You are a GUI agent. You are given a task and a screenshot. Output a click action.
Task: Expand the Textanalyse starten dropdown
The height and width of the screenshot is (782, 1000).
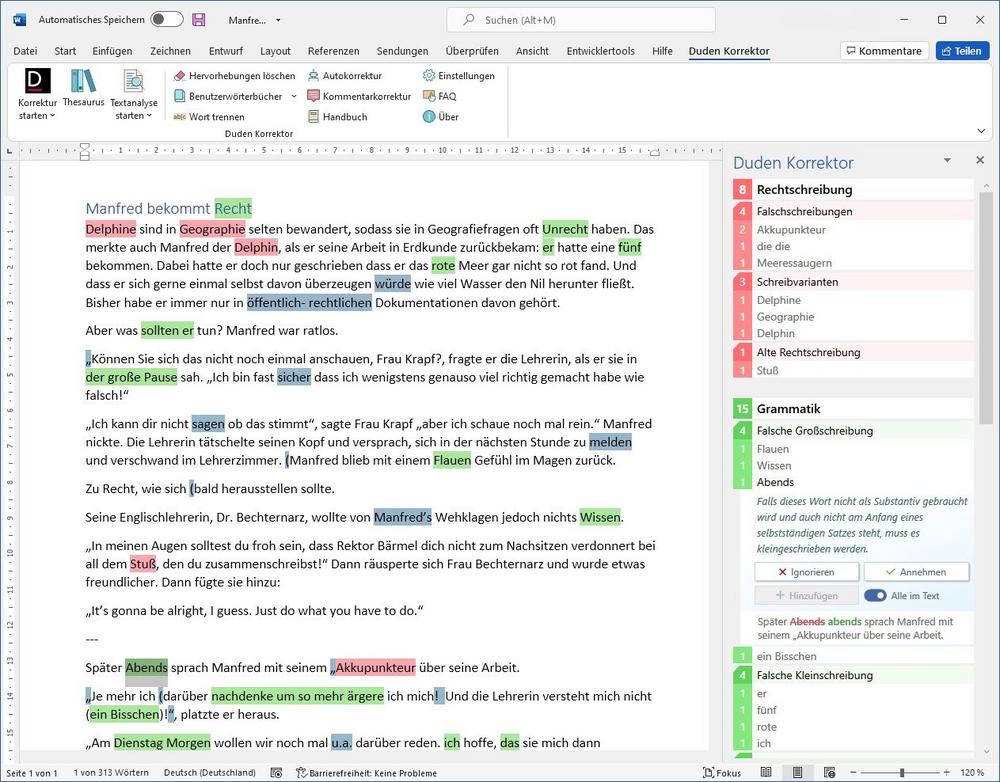pyautogui.click(x=149, y=116)
